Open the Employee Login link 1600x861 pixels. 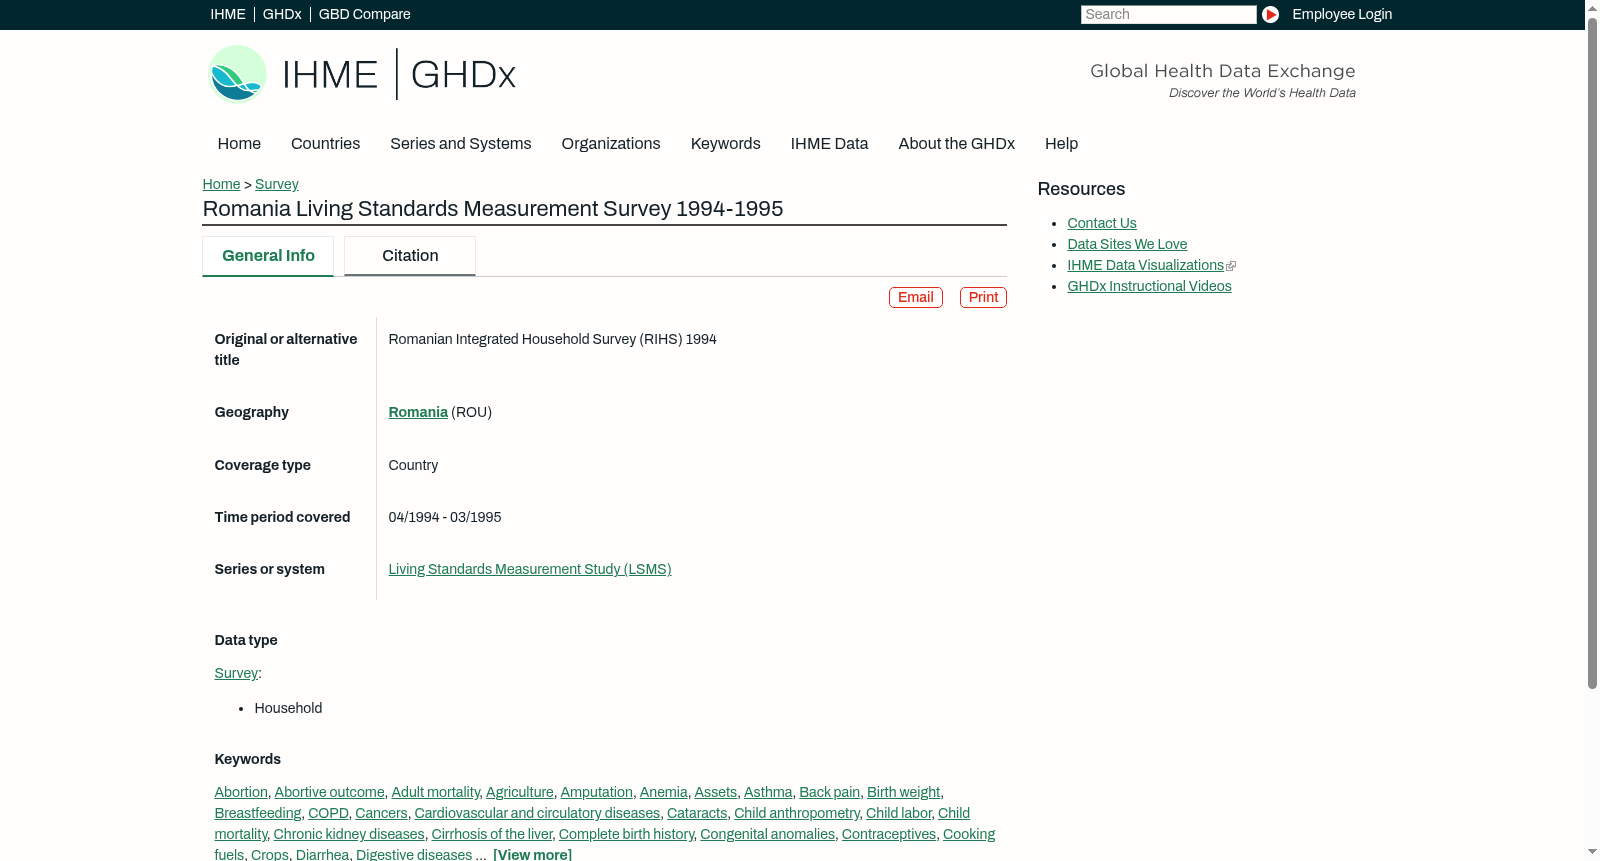[1342, 14]
